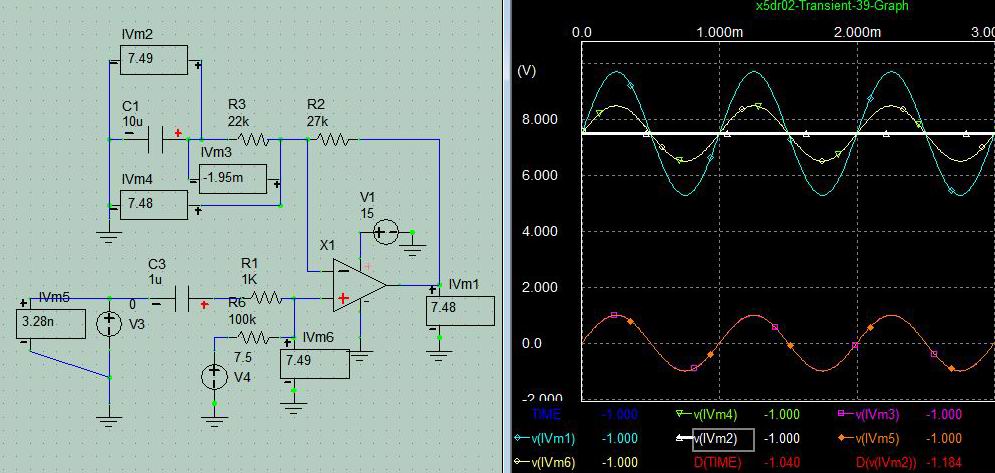Select the V3 voltage source symbol
The height and width of the screenshot is (473, 995).
pyautogui.click(x=109, y=324)
